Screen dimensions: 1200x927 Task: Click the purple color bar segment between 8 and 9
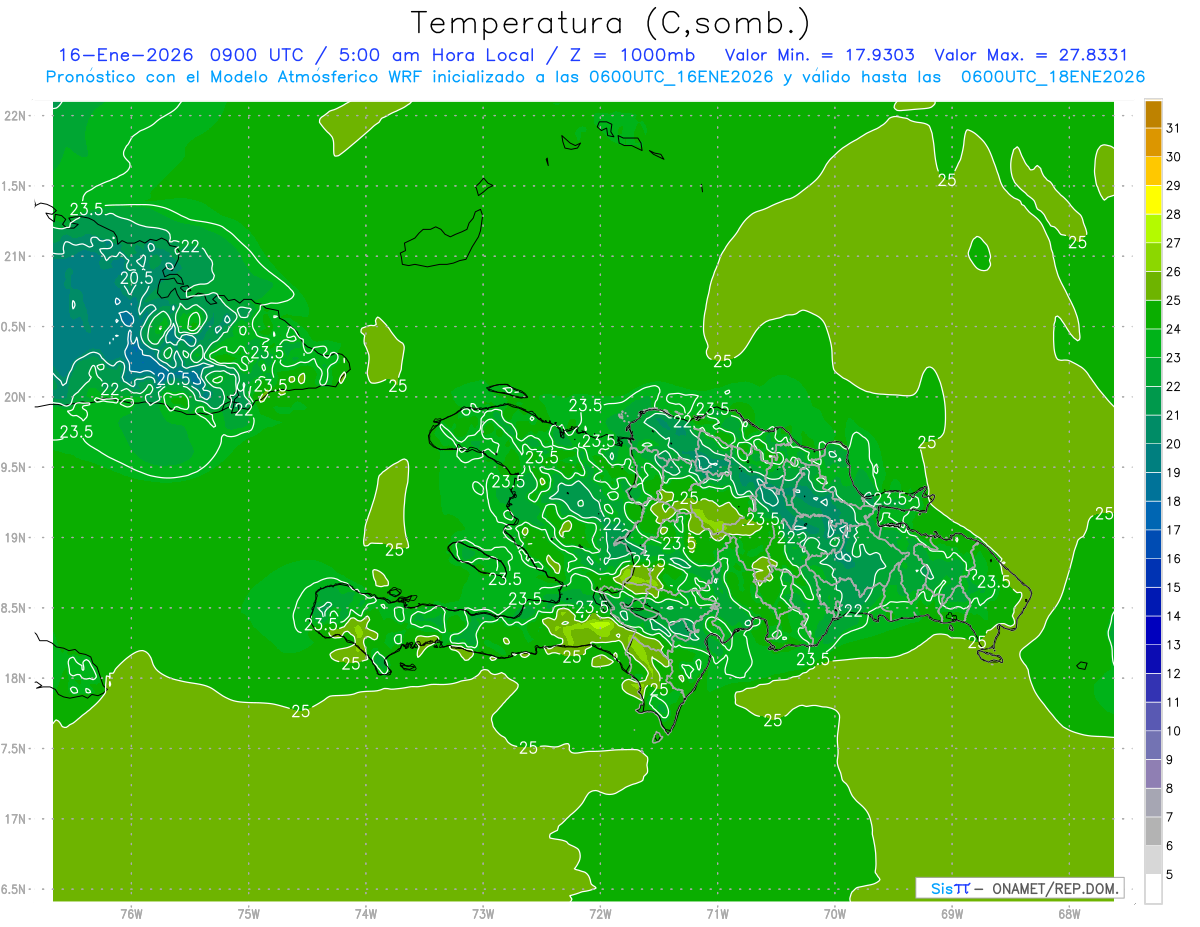coord(1153,774)
